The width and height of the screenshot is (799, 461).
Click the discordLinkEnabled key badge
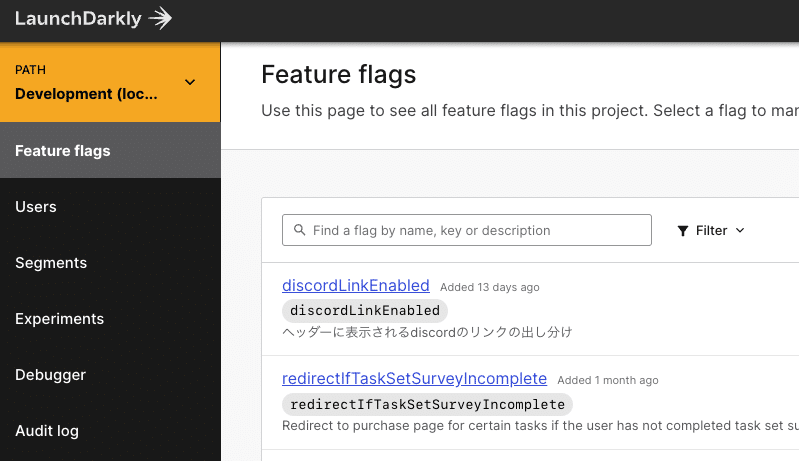click(x=365, y=310)
